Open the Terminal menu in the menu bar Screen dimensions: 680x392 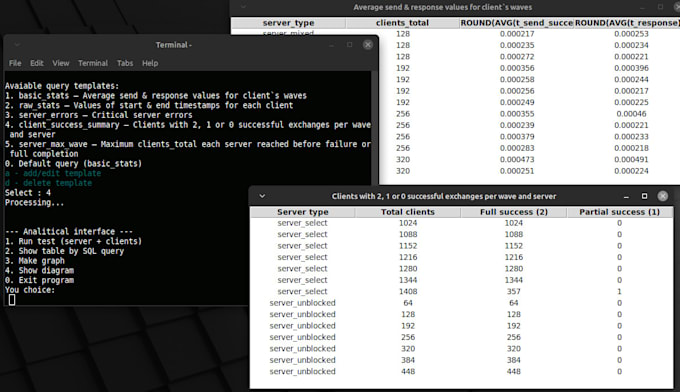click(x=93, y=63)
